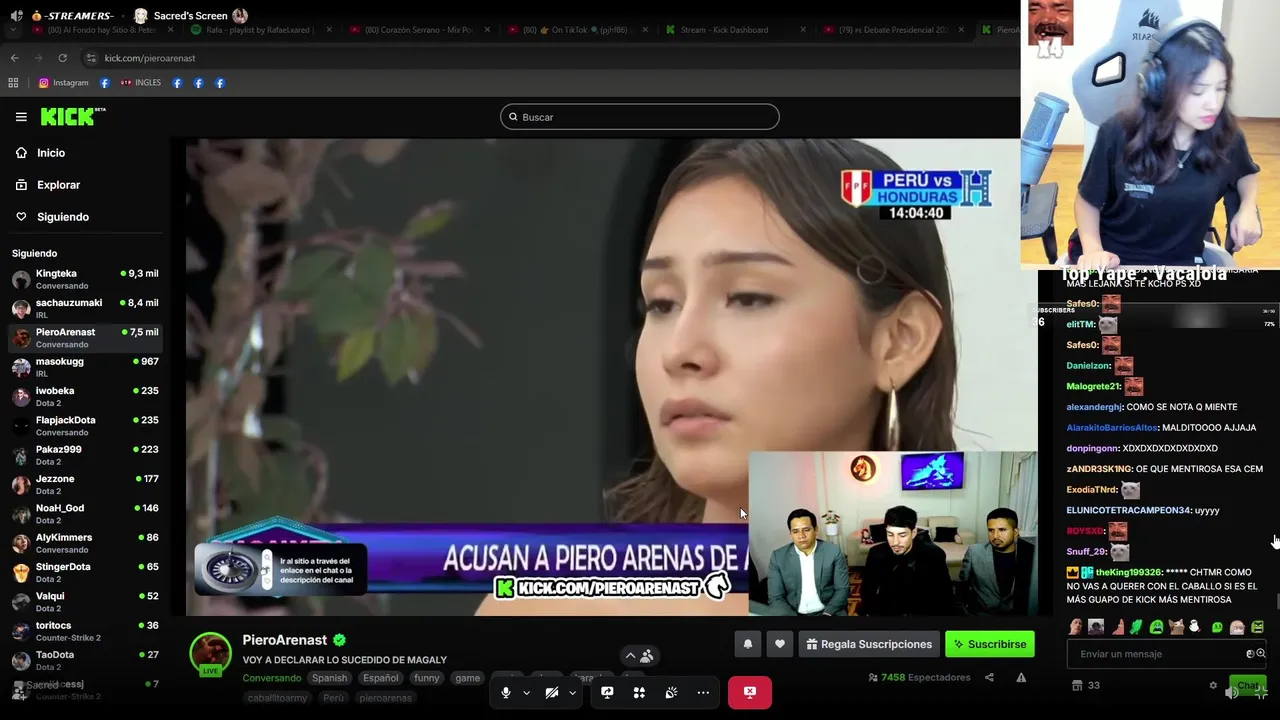Open the Conversando category link
Image resolution: width=1280 pixels, height=720 pixels.
[x=272, y=678]
